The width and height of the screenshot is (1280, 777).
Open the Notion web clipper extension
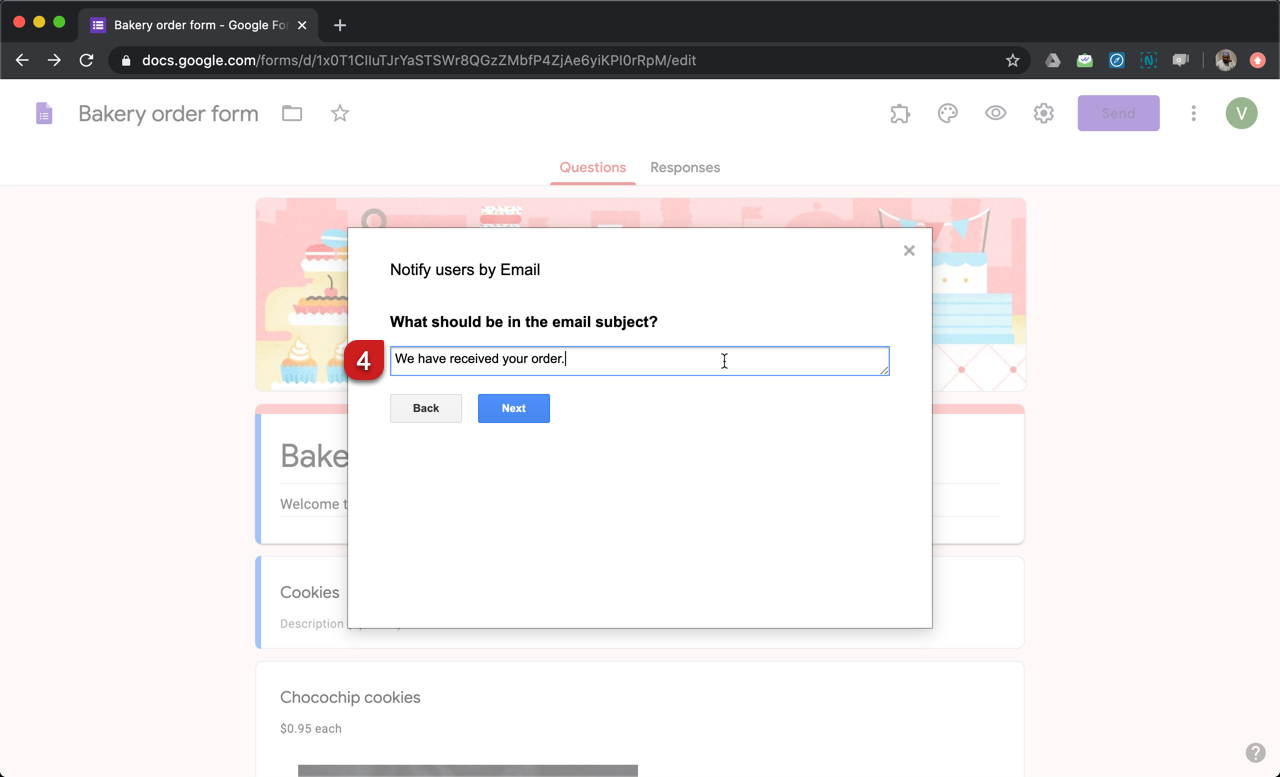point(1148,59)
